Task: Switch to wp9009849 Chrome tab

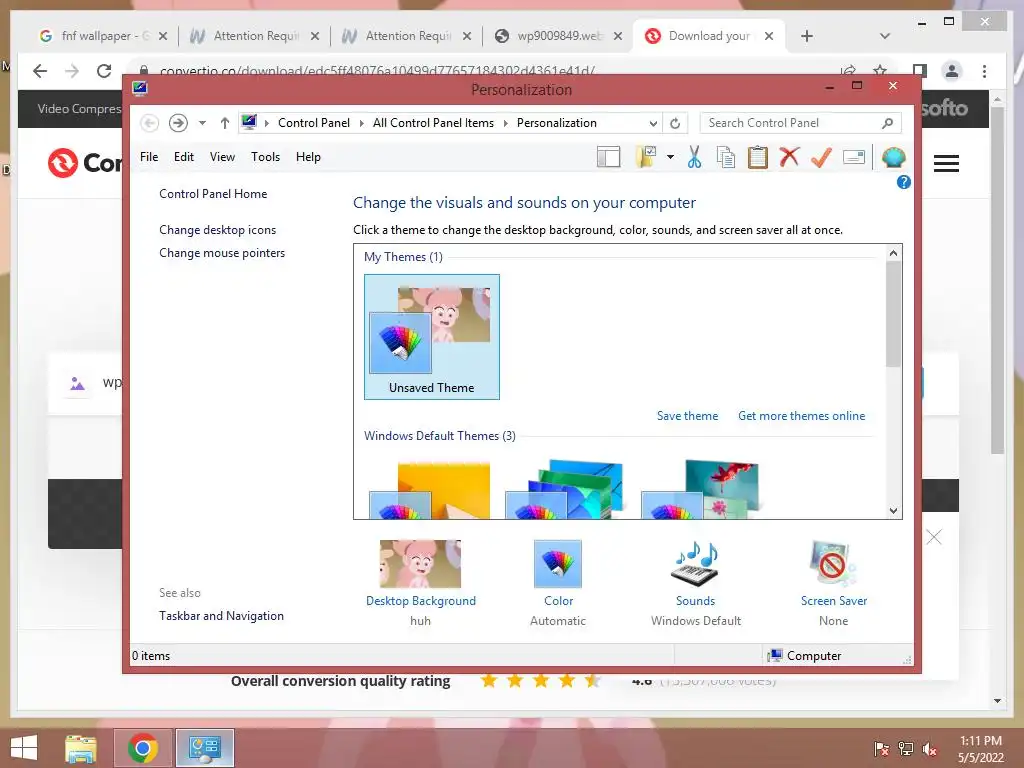Action: [x=559, y=36]
